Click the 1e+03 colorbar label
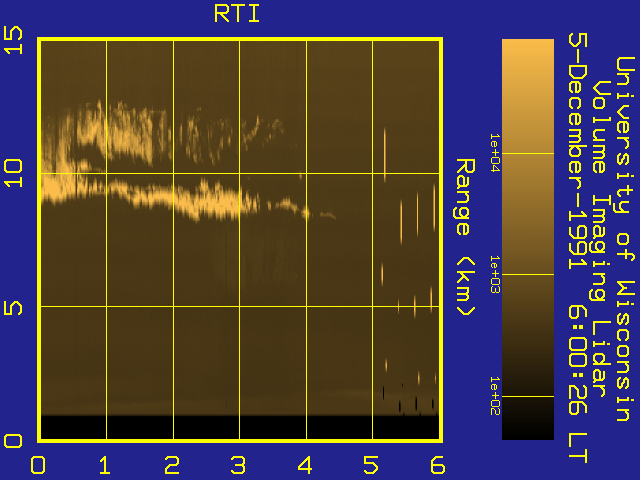Screen dimensions: 640x480 click(495, 274)
